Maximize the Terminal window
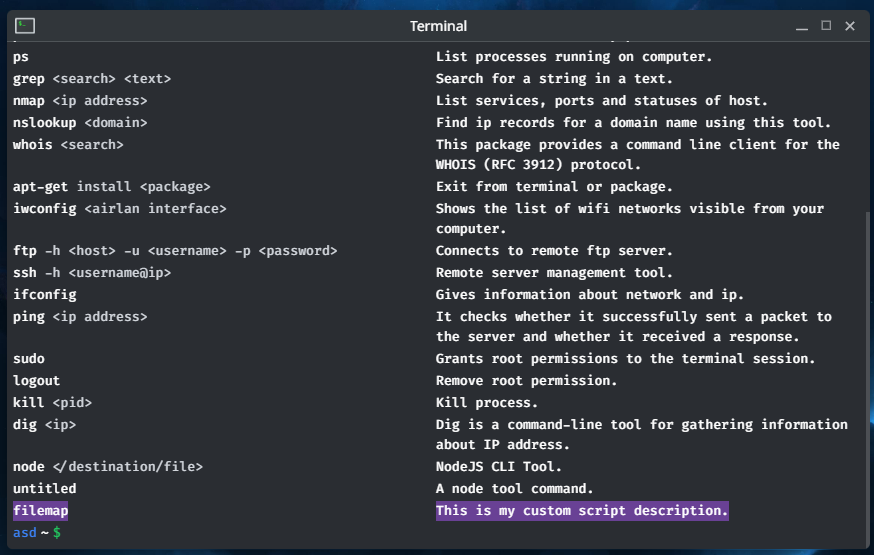This screenshot has width=874, height=555. 826,26
